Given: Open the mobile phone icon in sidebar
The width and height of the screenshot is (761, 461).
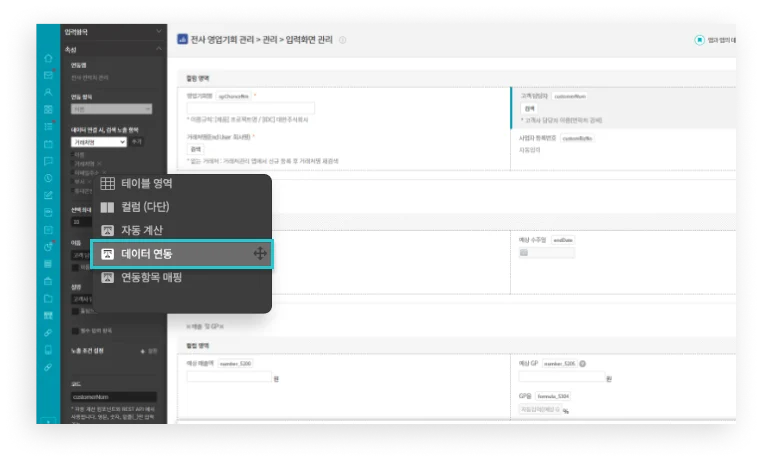Looking at the screenshot, I should 48,349.
